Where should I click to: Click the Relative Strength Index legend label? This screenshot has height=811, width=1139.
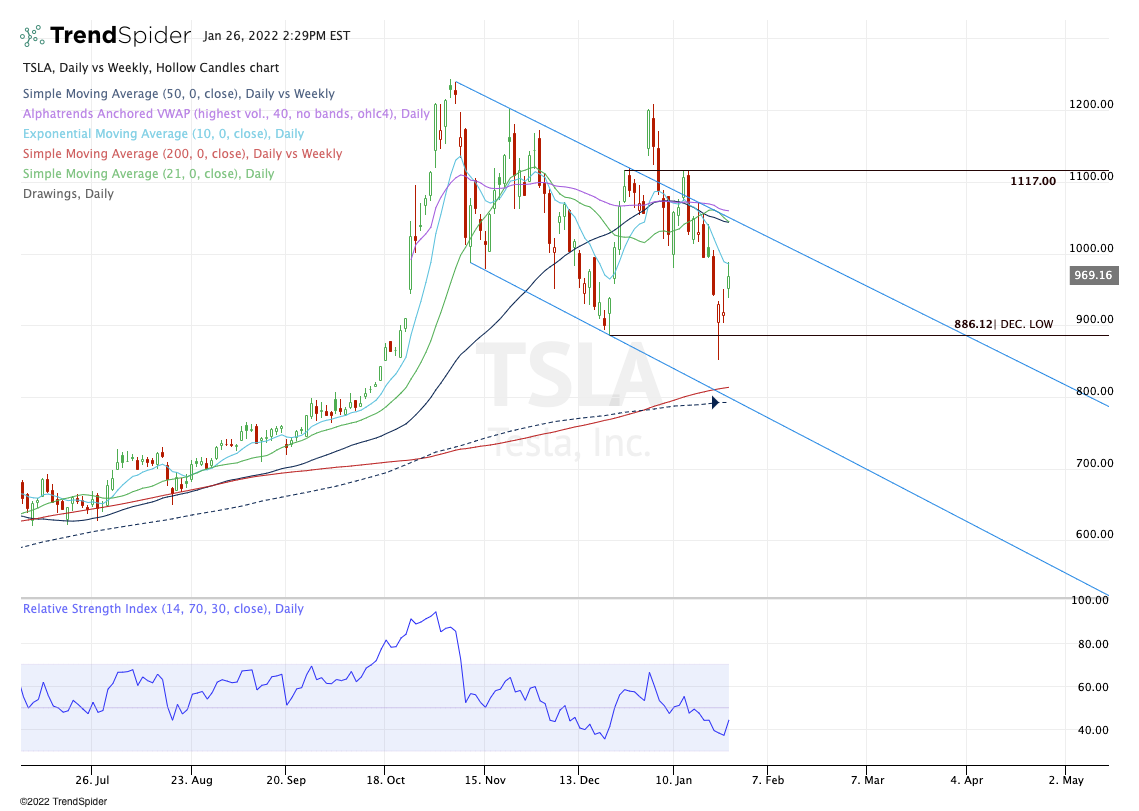point(163,609)
